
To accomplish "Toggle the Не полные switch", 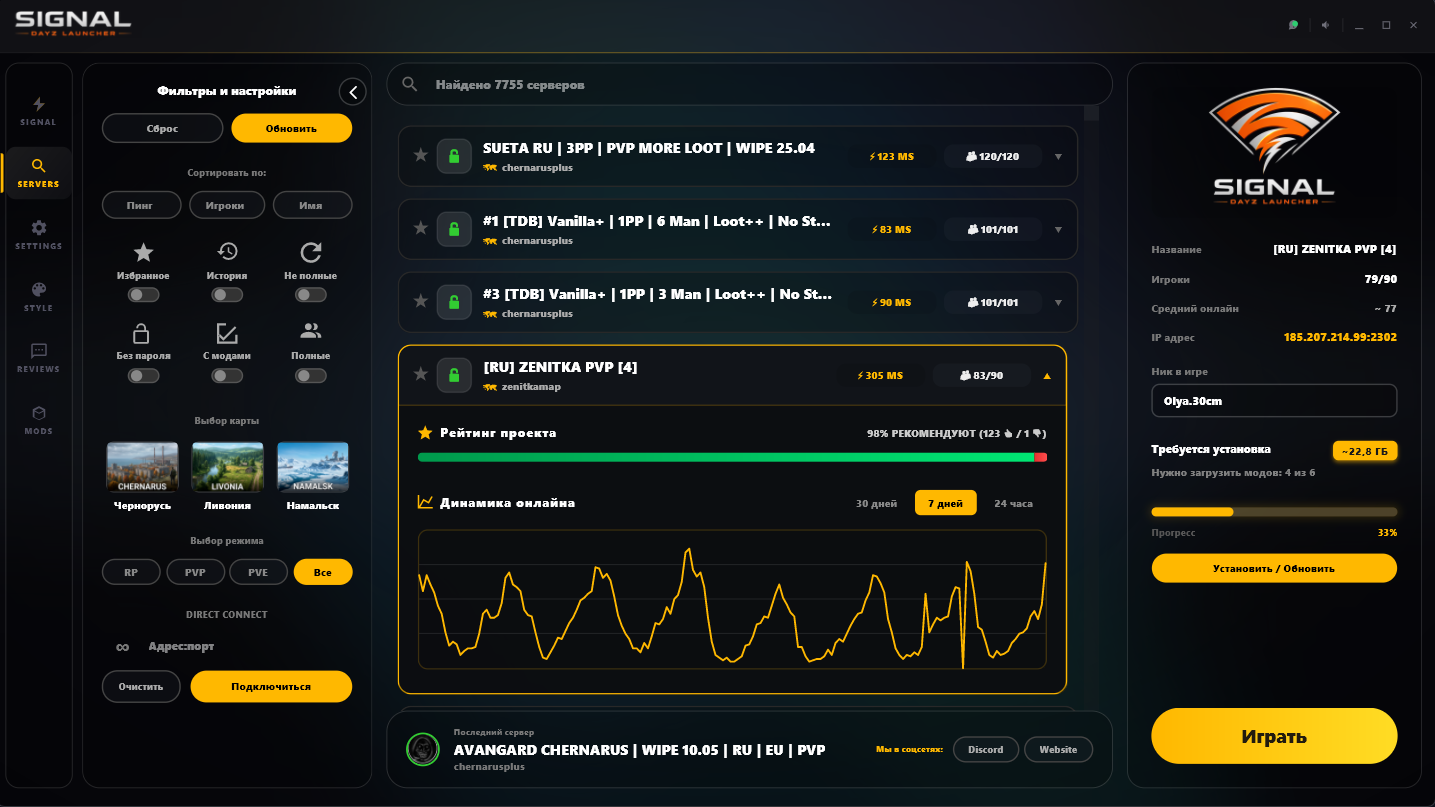I will 311,295.
